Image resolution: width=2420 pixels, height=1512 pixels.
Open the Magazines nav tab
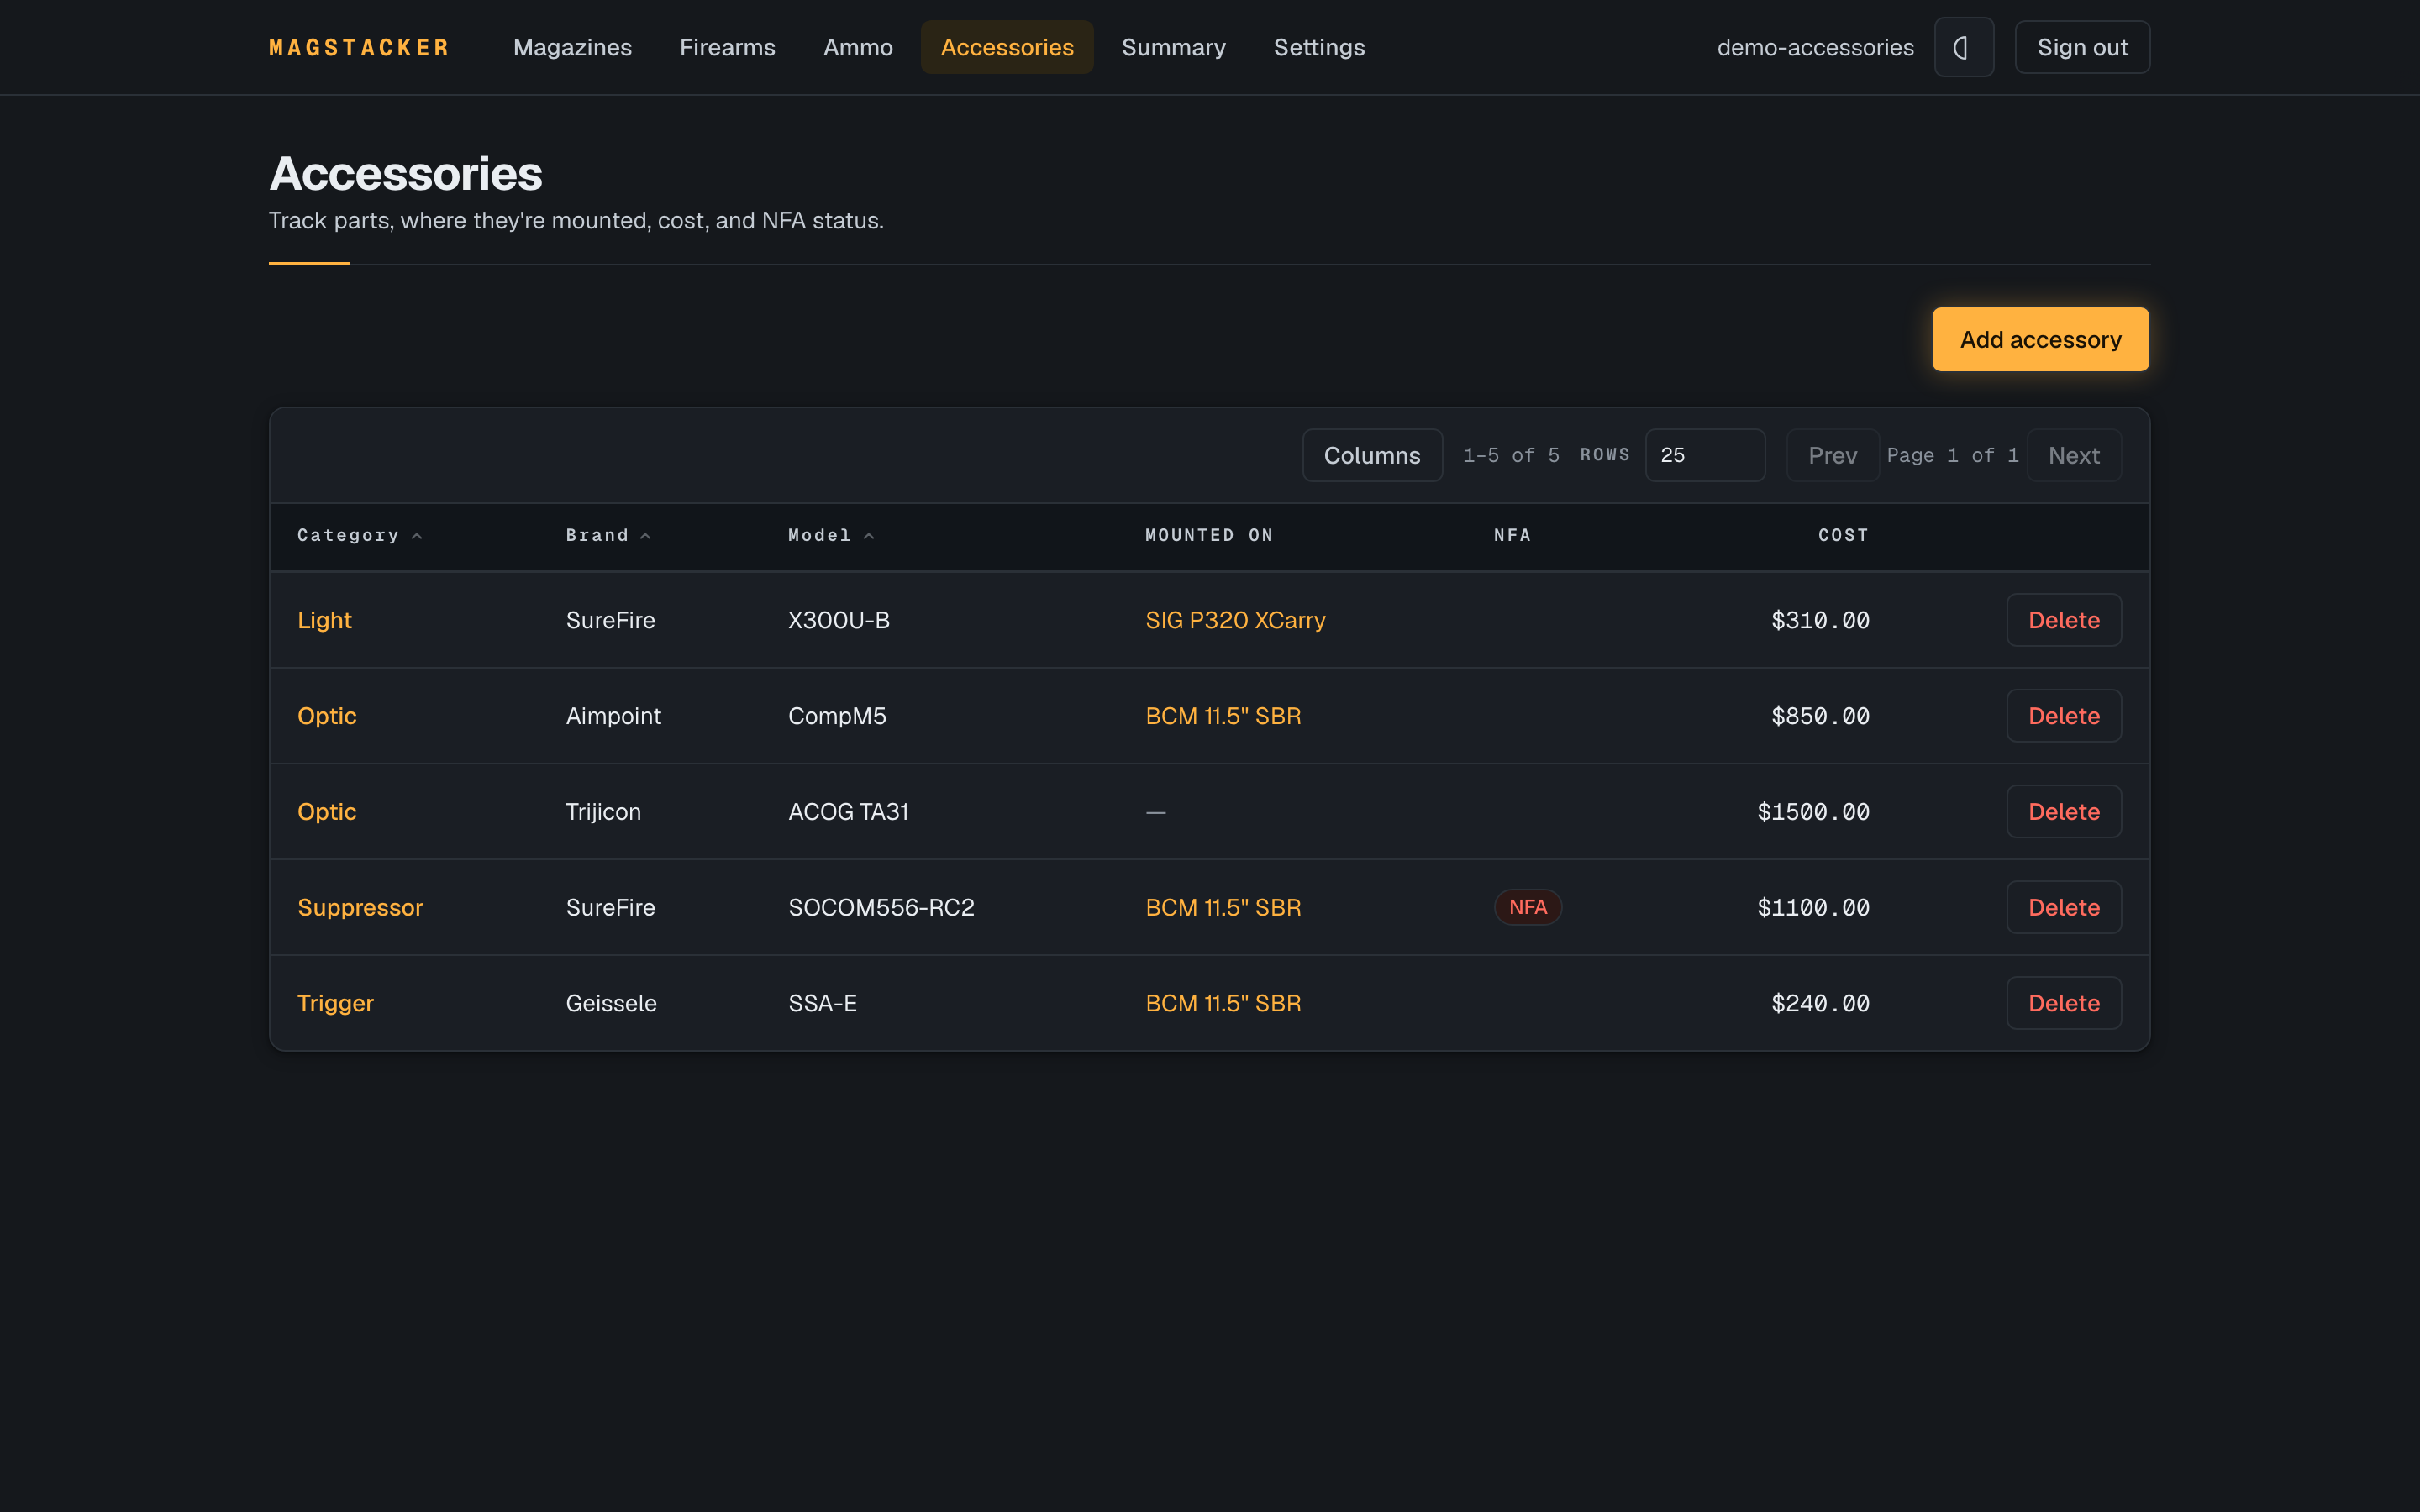point(572,47)
